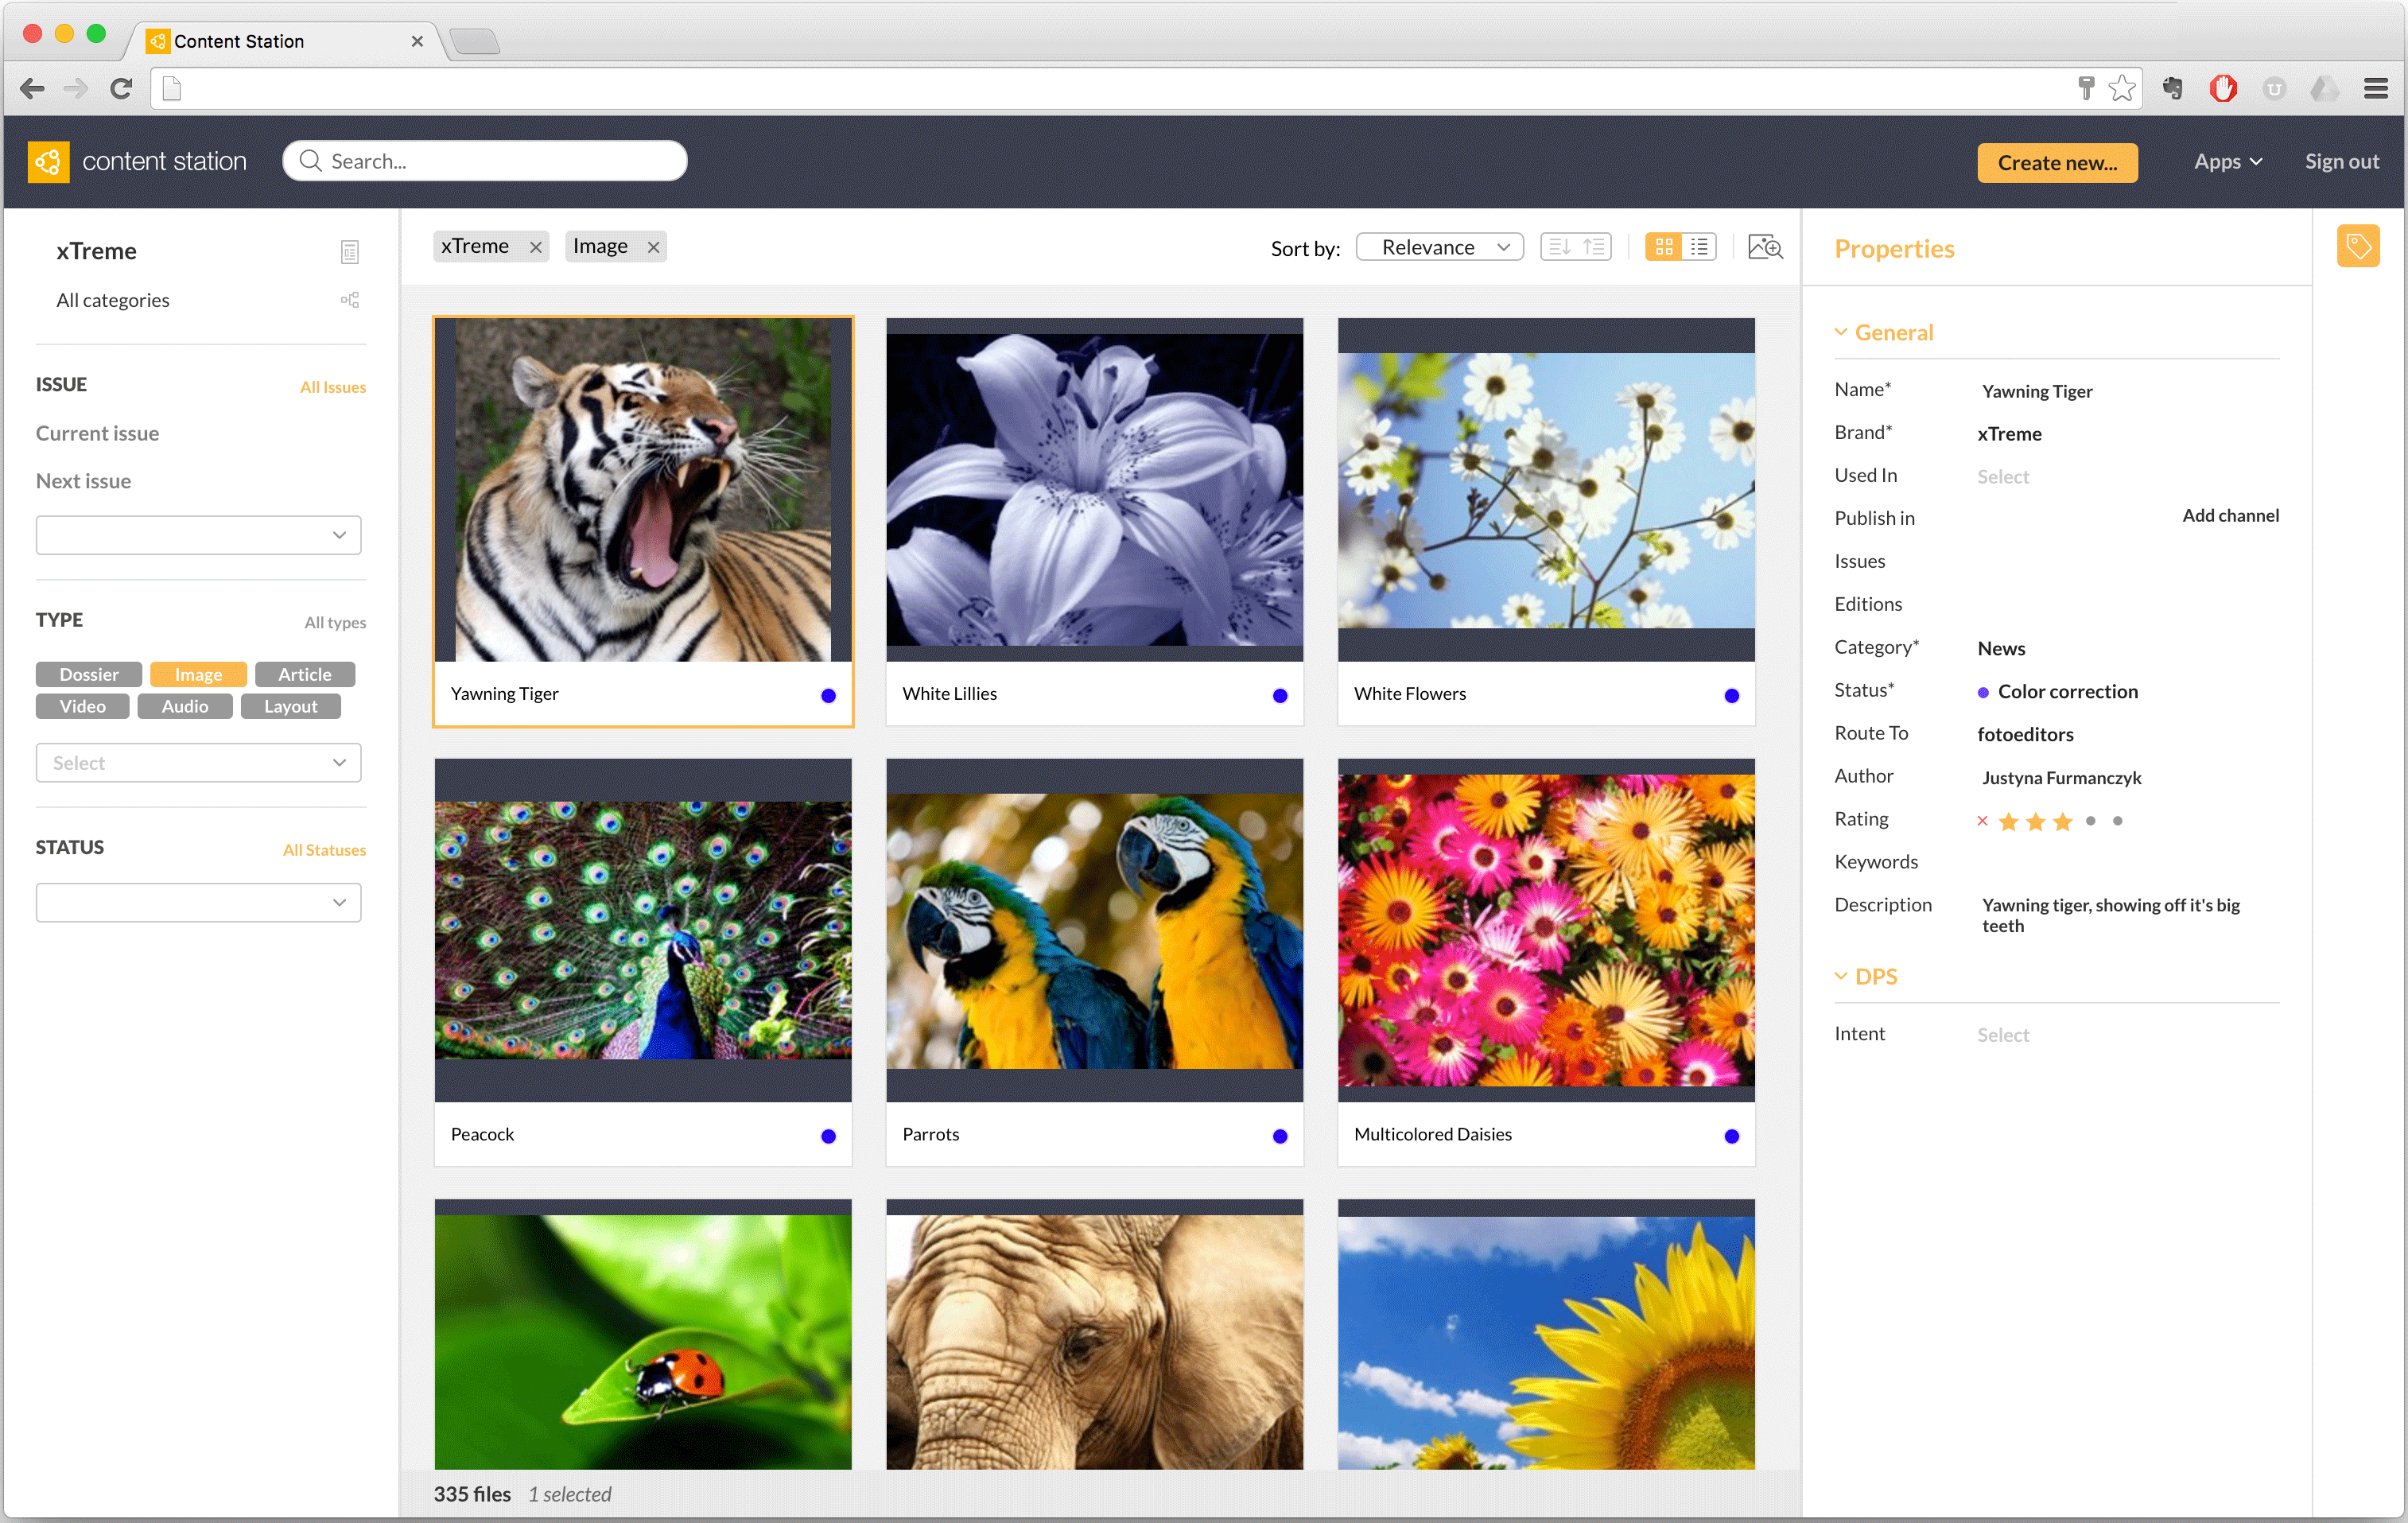
Task: Switch to list view
Action: (x=1699, y=247)
